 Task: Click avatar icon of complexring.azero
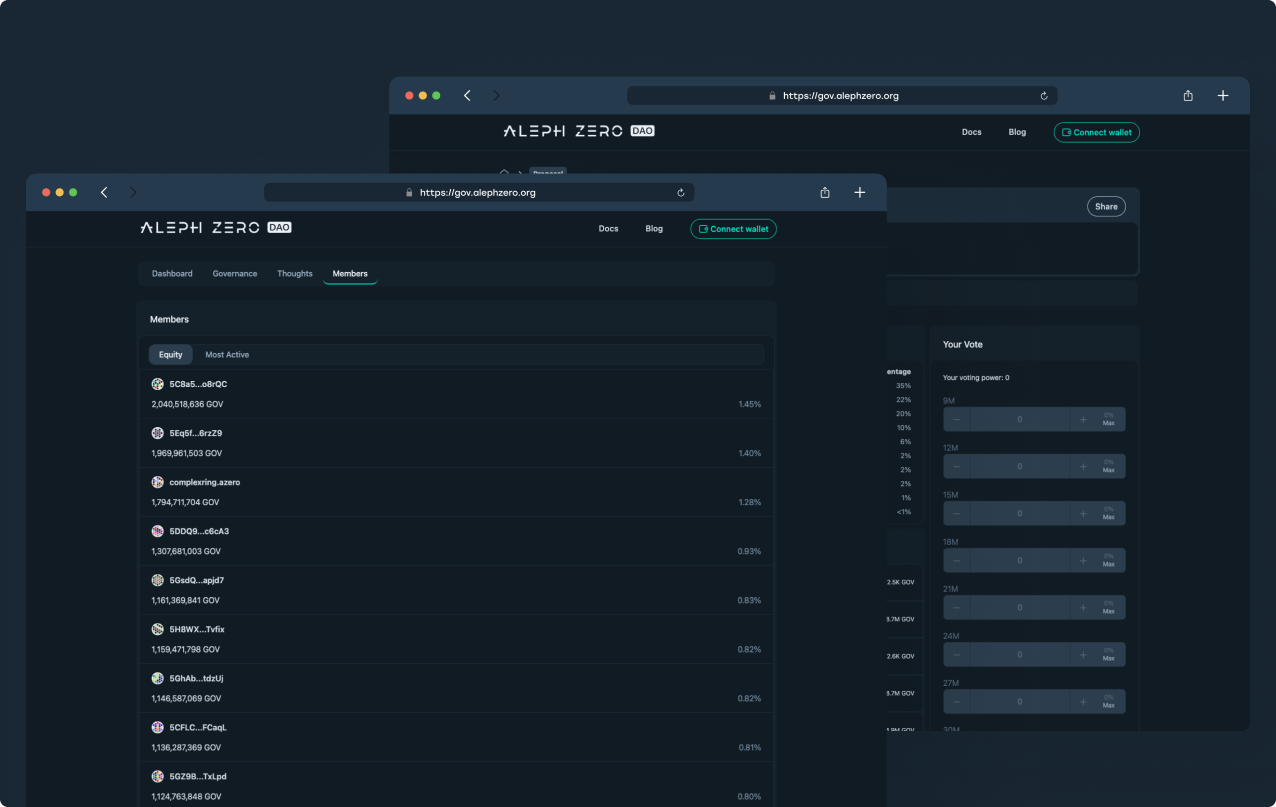(157, 482)
